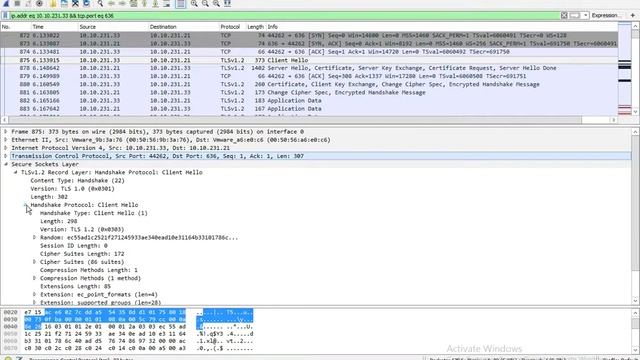
Task: Clear the display filter X button
Action: click(564, 15)
